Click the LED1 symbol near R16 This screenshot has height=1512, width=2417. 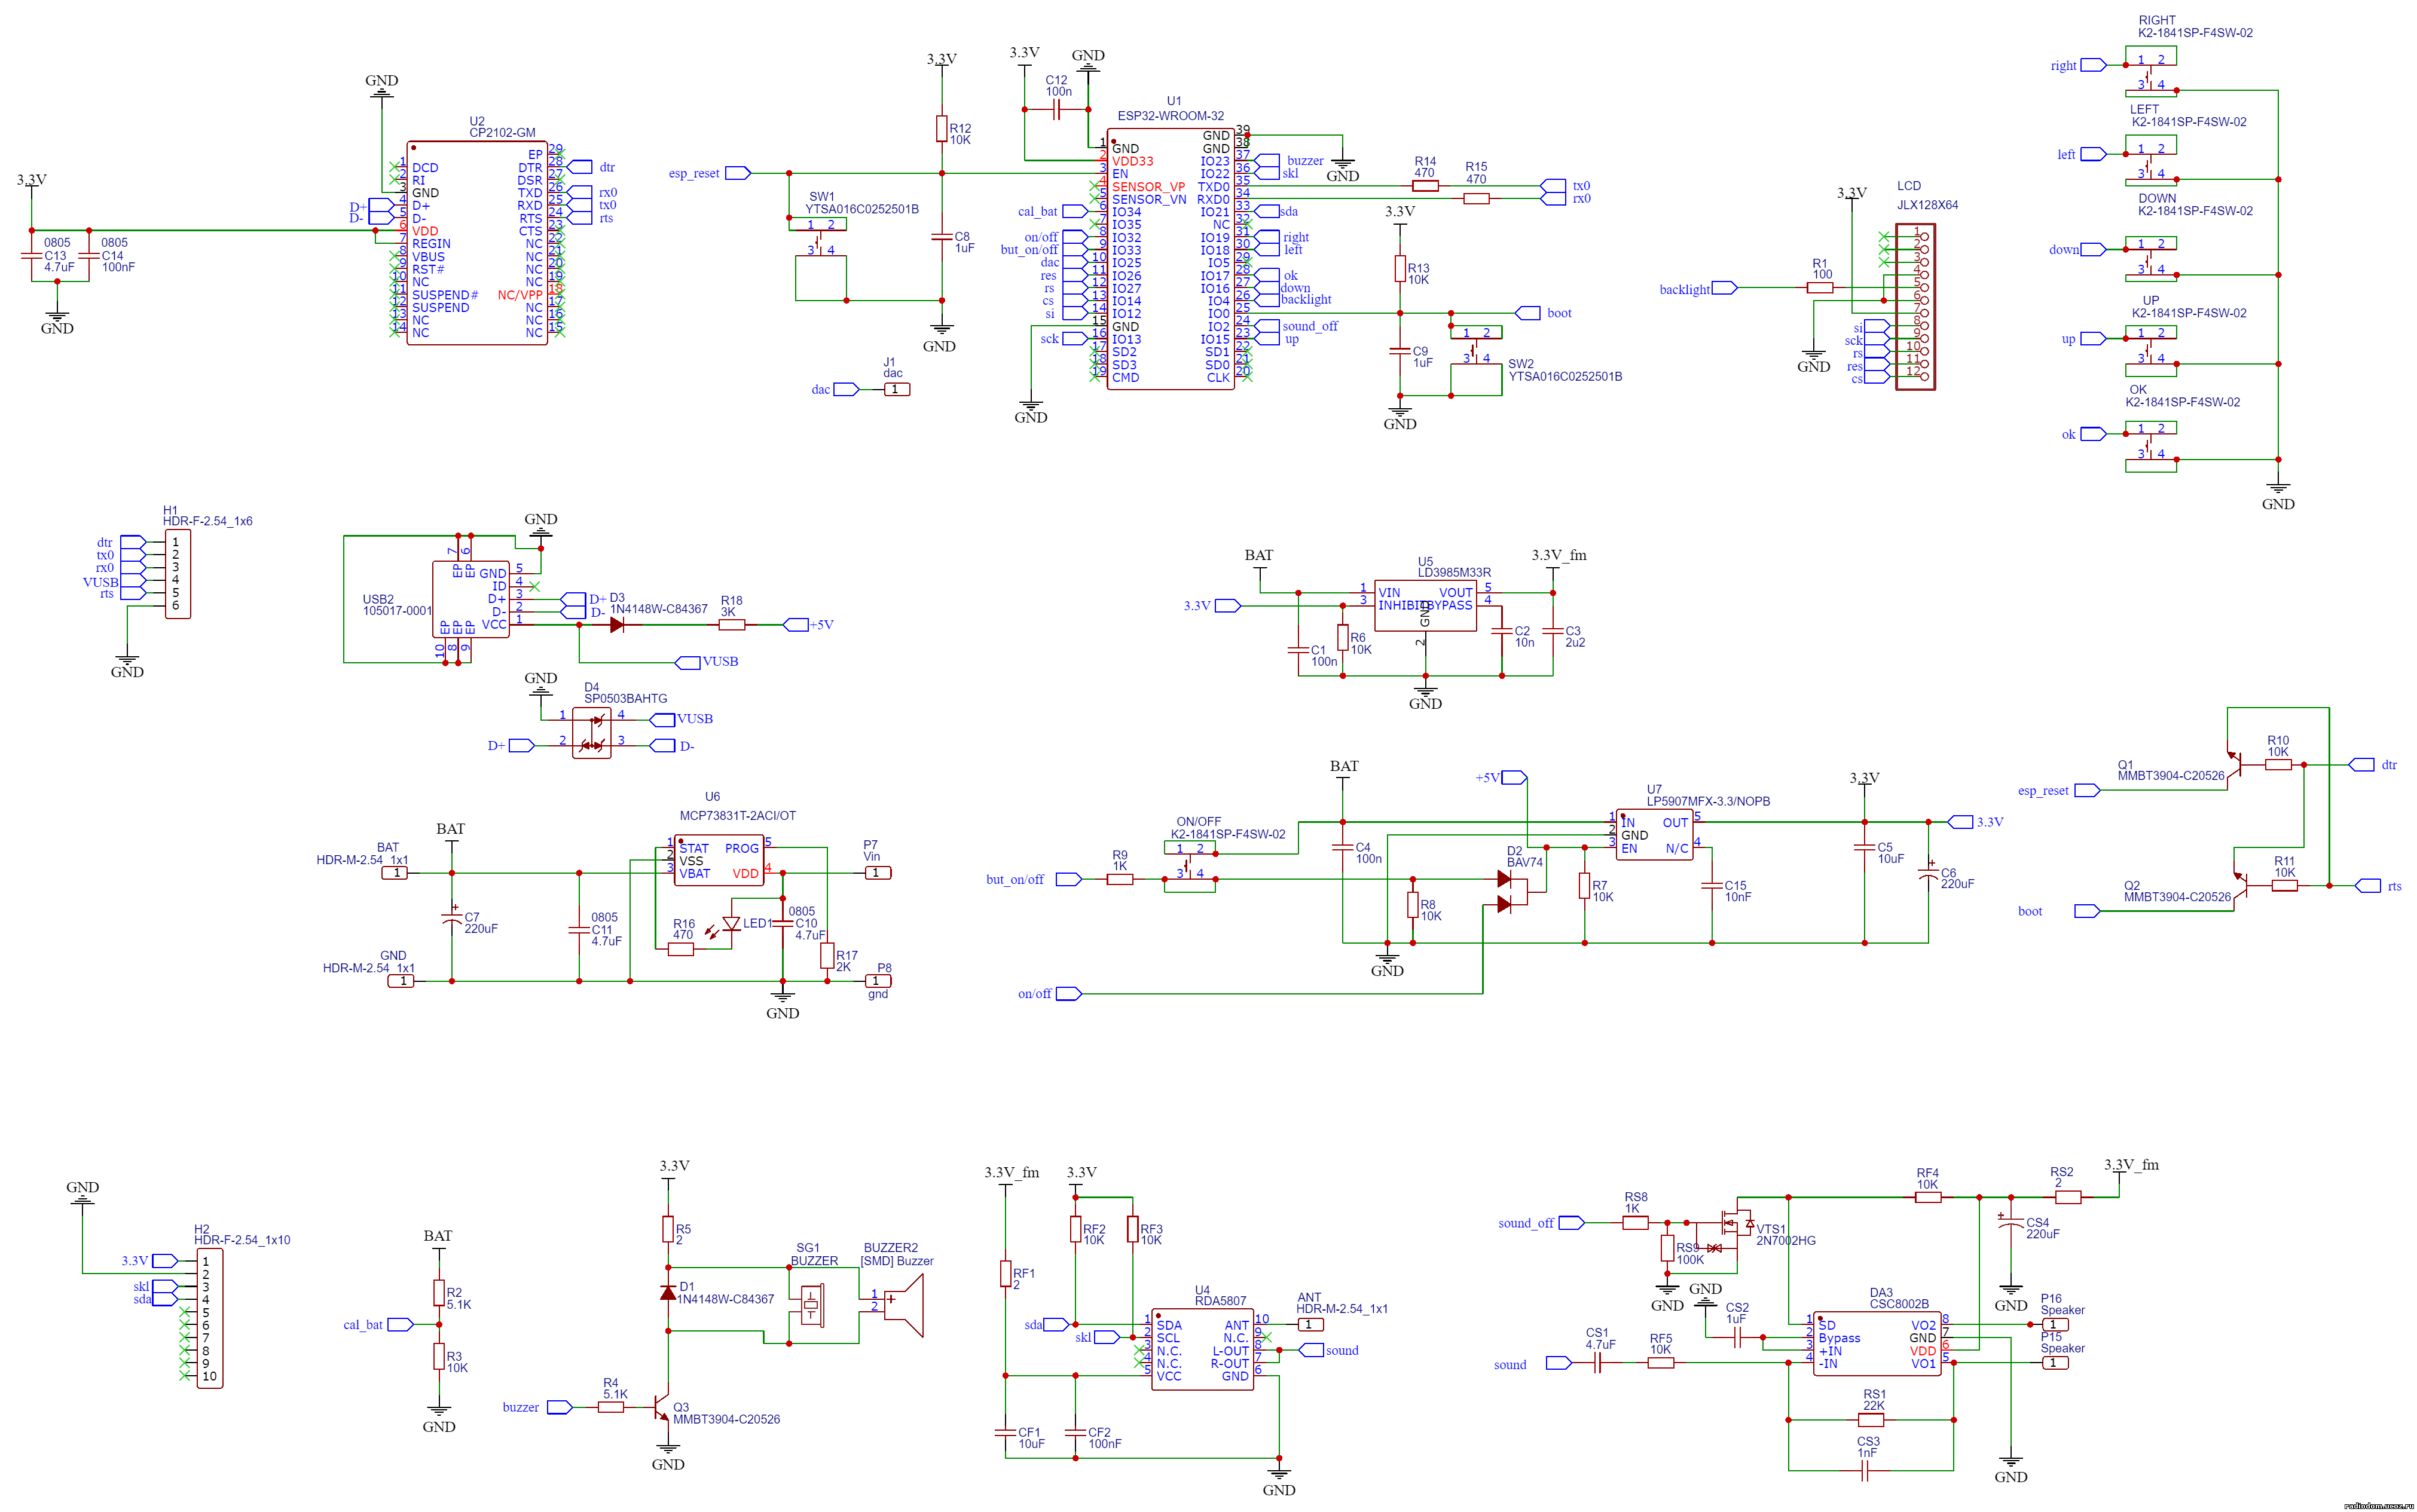click(730, 924)
